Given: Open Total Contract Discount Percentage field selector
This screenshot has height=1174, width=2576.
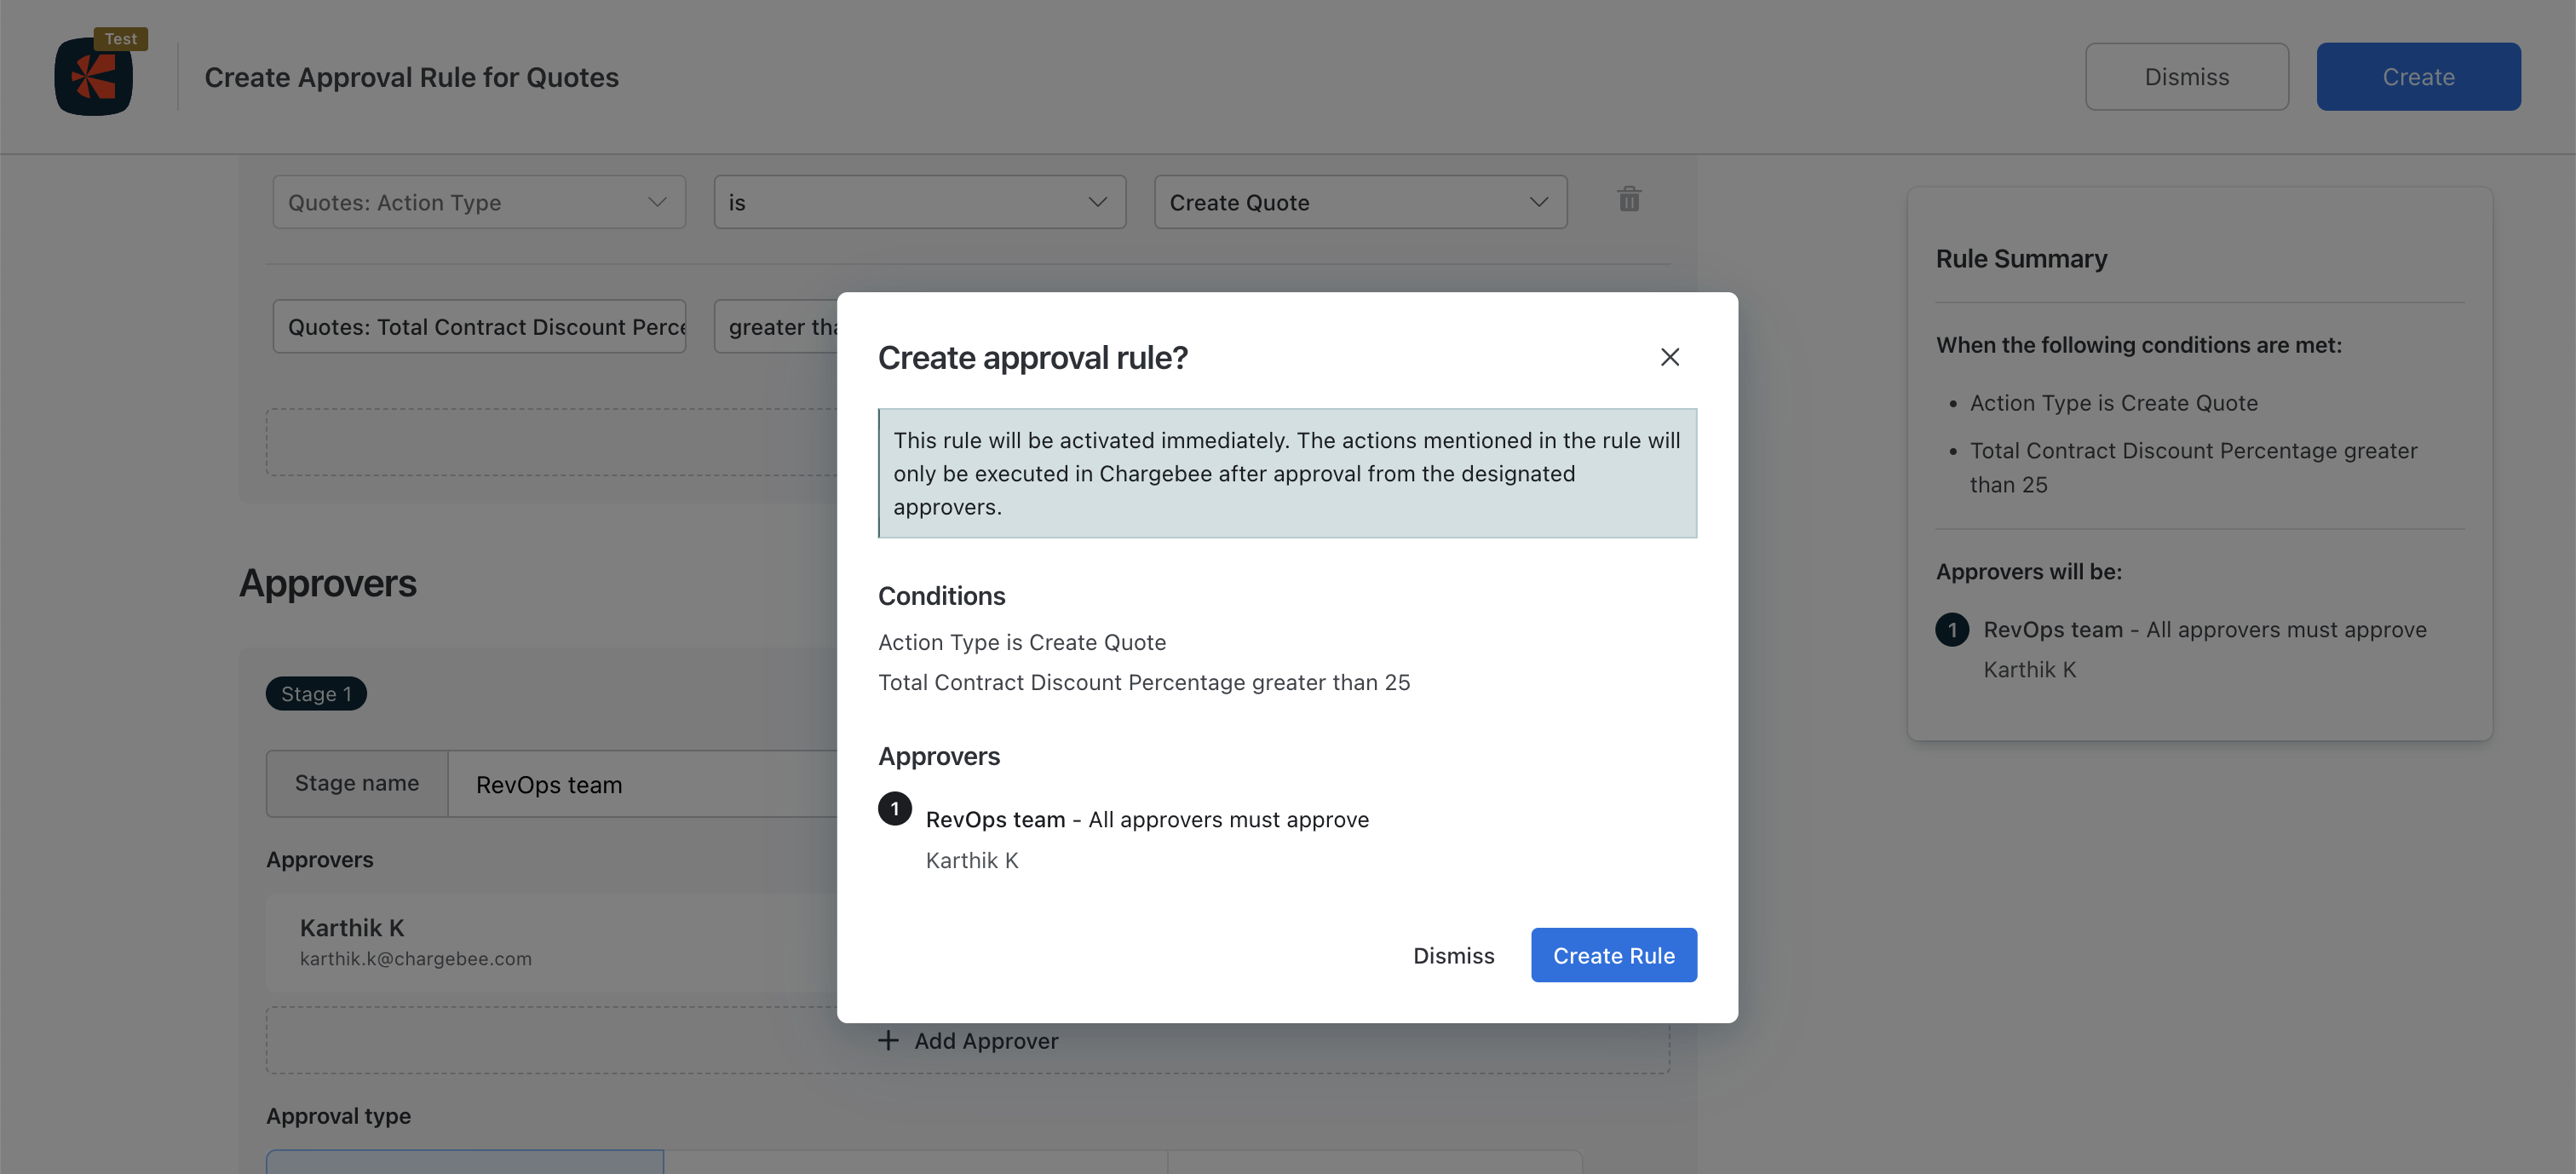Looking at the screenshot, I should click(478, 327).
